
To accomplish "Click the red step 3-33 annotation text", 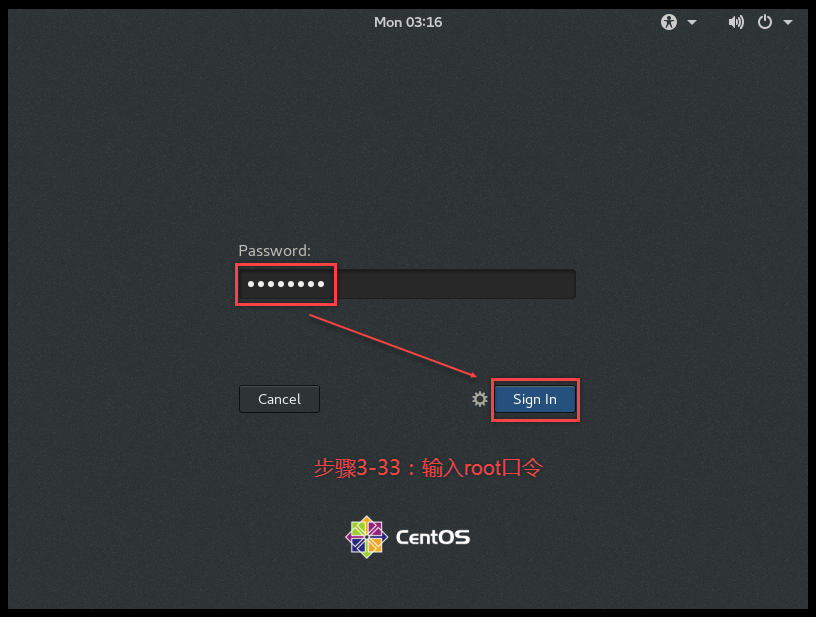I will pos(428,468).
